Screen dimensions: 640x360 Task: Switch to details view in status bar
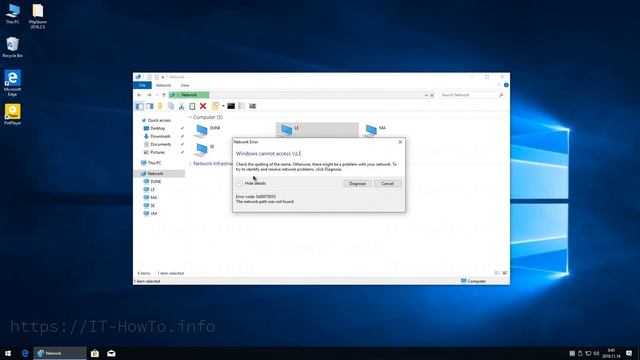[x=497, y=273]
